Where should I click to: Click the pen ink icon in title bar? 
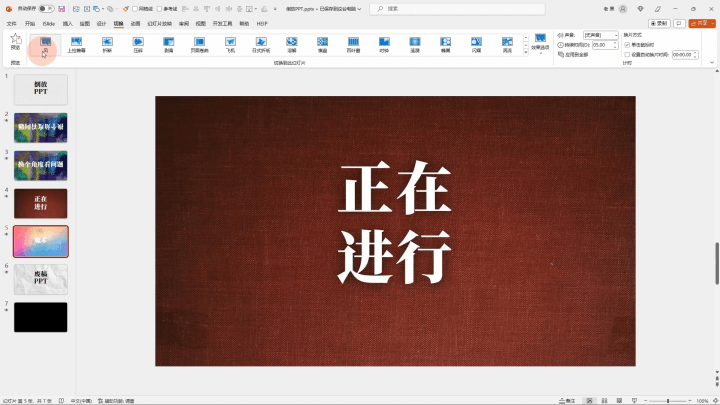pyautogui.click(x=658, y=9)
